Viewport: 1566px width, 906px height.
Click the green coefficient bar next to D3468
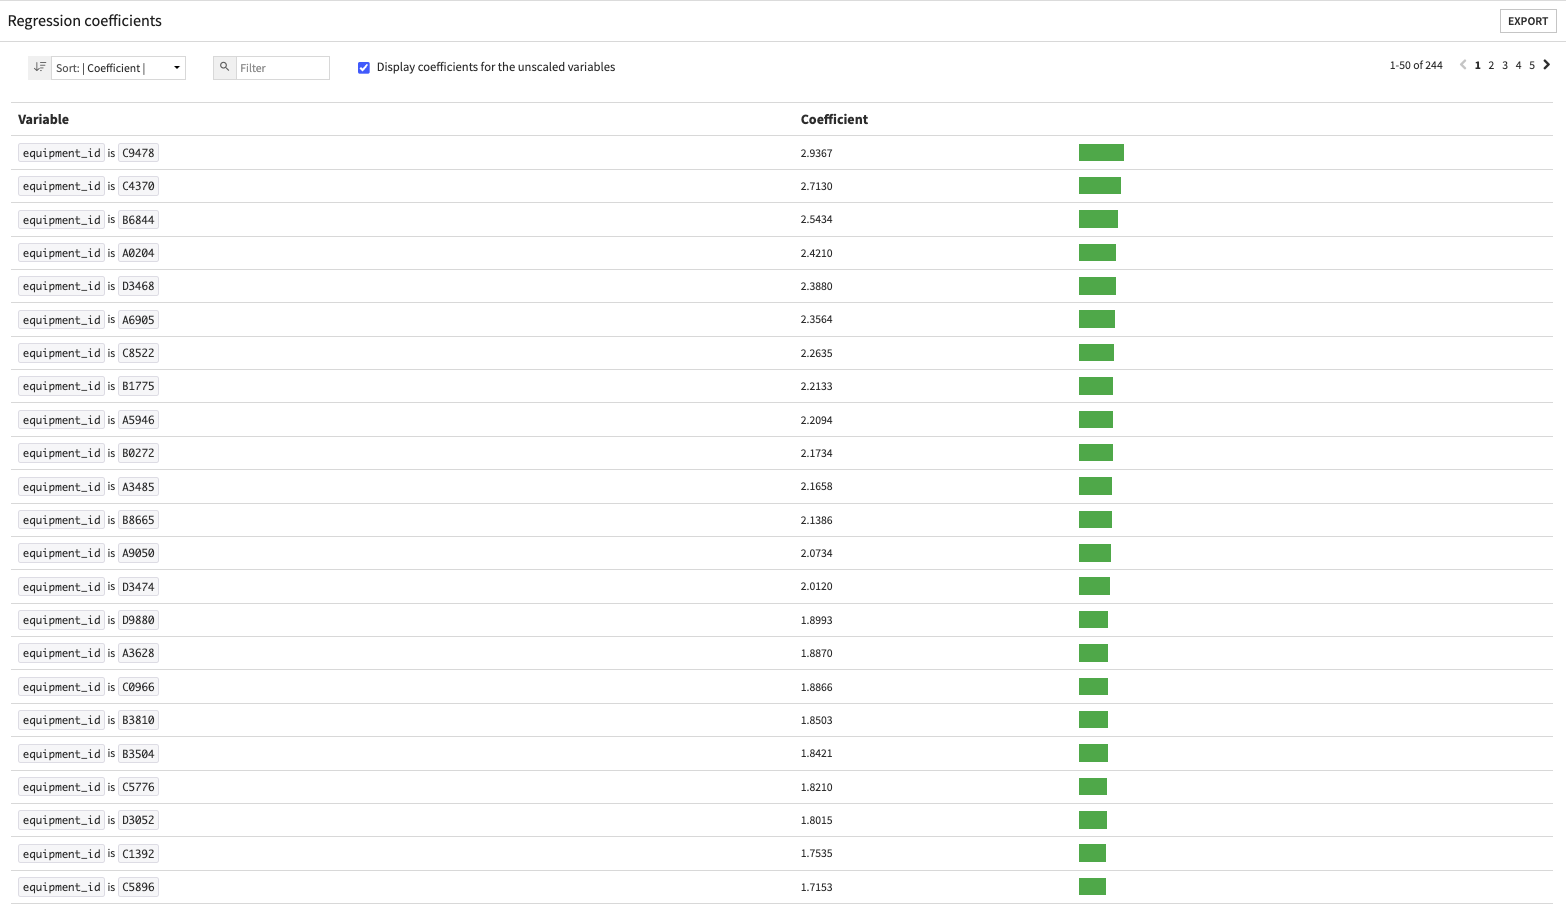tap(1097, 286)
